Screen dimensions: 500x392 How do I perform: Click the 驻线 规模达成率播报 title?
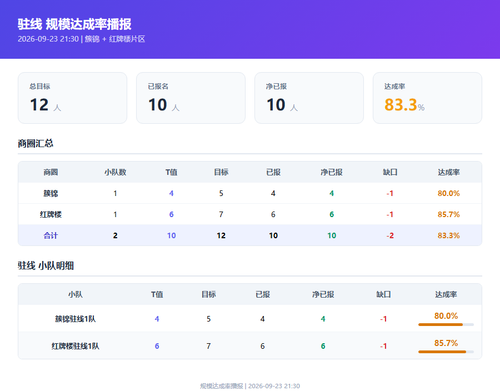click(74, 24)
